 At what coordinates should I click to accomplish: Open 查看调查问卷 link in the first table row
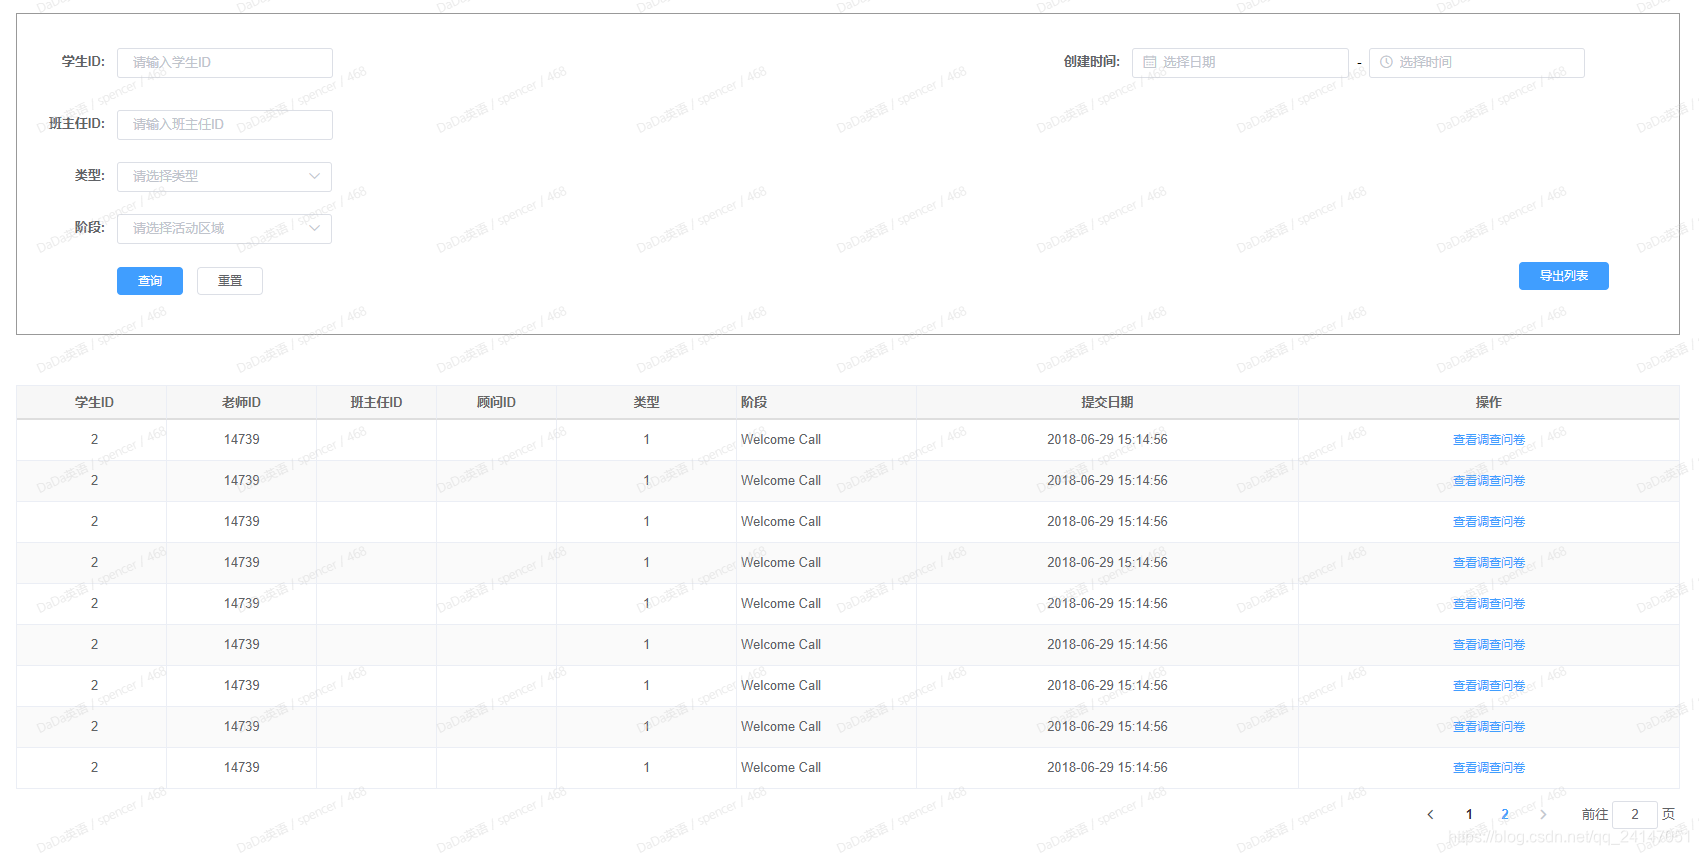coord(1489,440)
